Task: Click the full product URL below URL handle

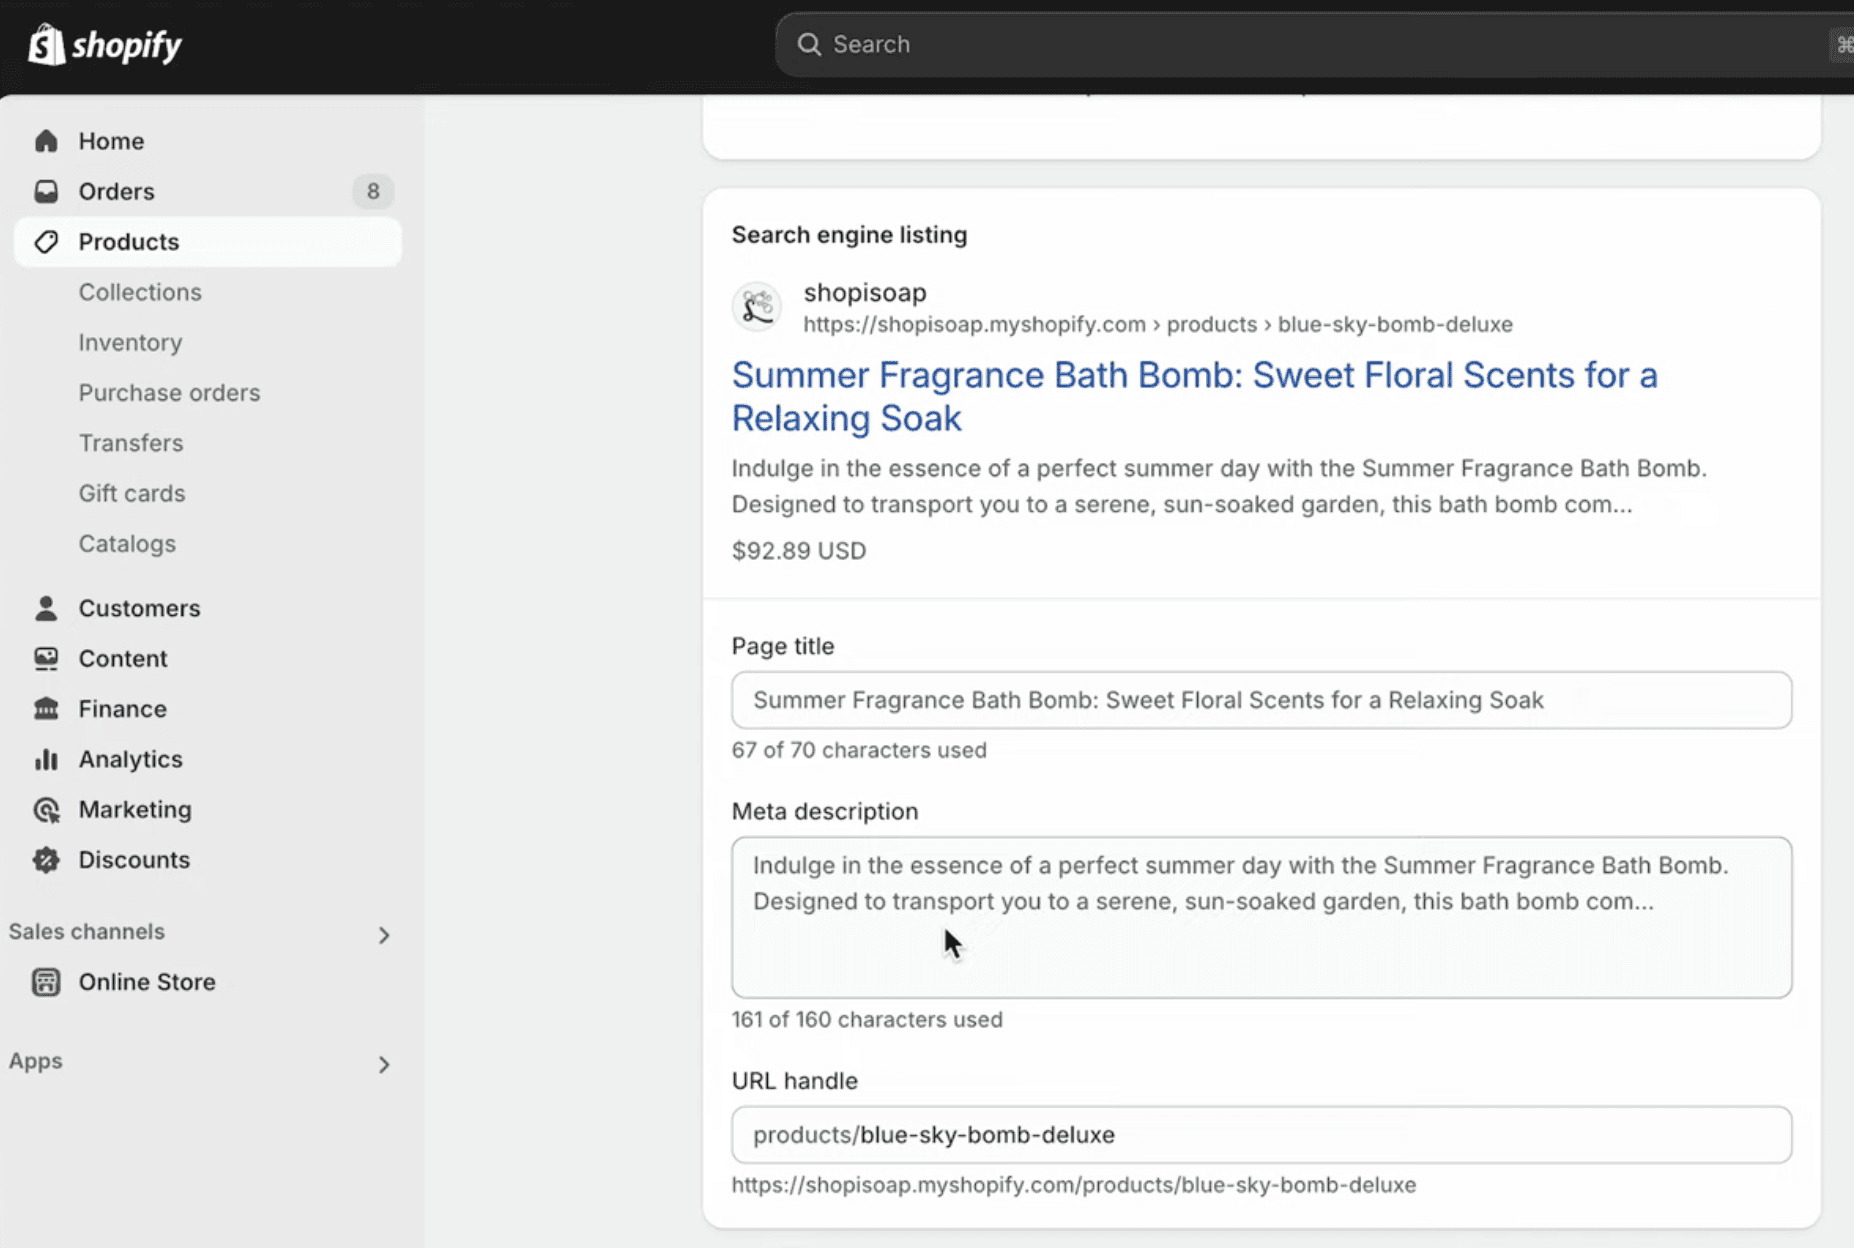Action: [1074, 1185]
